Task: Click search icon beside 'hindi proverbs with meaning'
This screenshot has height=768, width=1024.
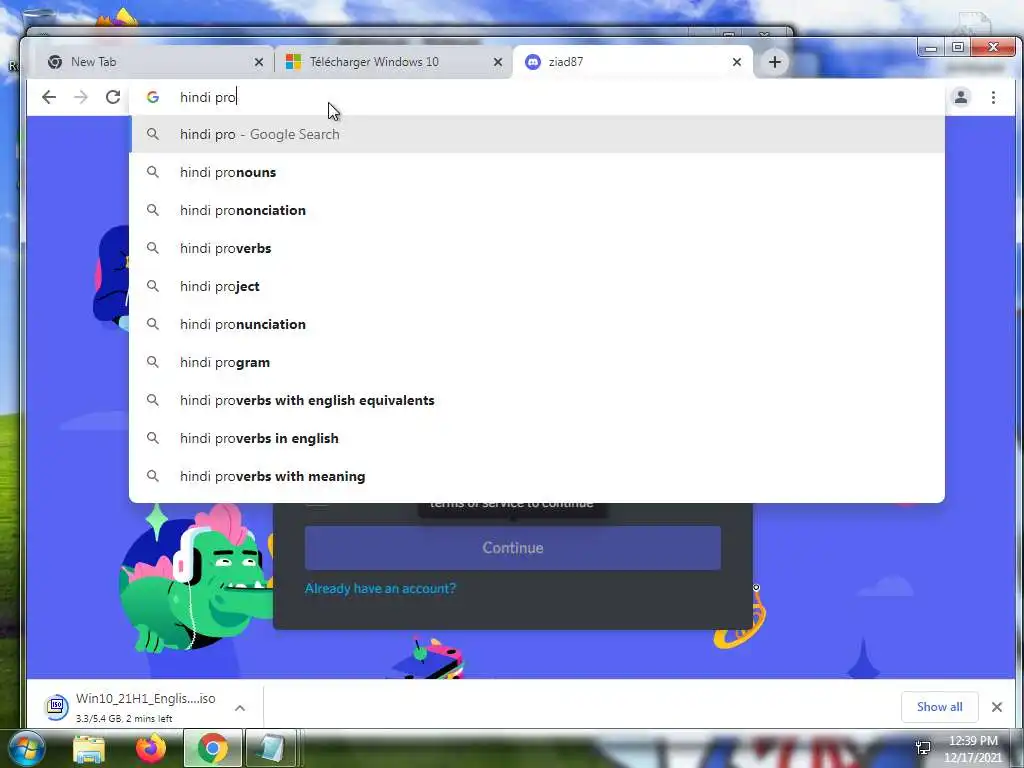Action: pos(153,475)
